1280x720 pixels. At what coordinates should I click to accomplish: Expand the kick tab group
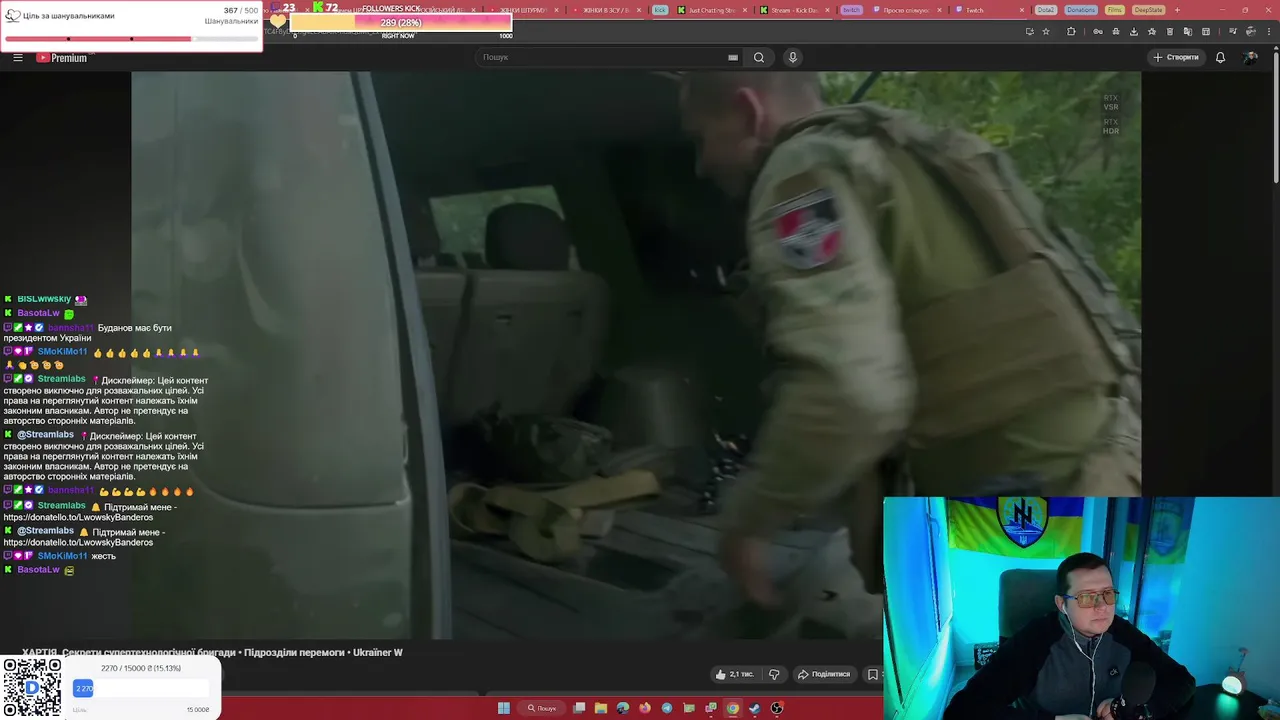click(660, 10)
